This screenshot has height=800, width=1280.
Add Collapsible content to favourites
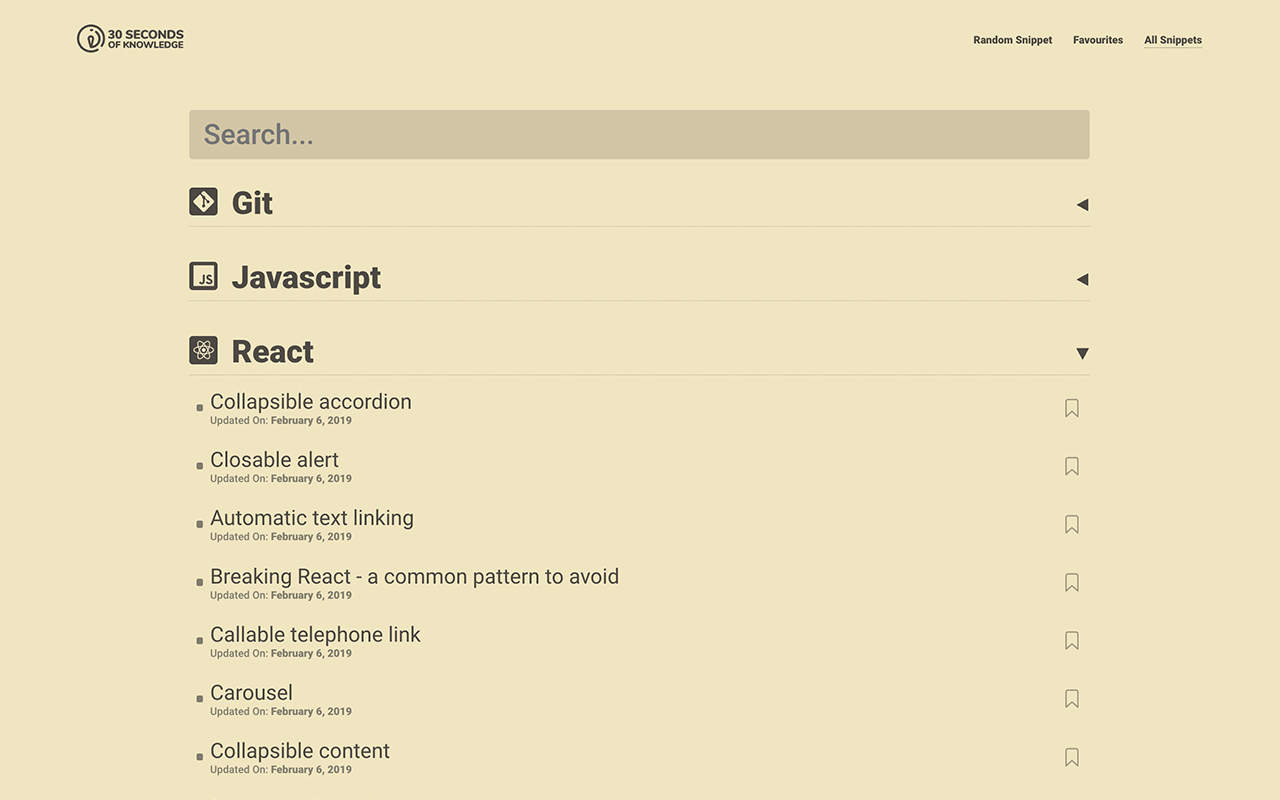1071,757
